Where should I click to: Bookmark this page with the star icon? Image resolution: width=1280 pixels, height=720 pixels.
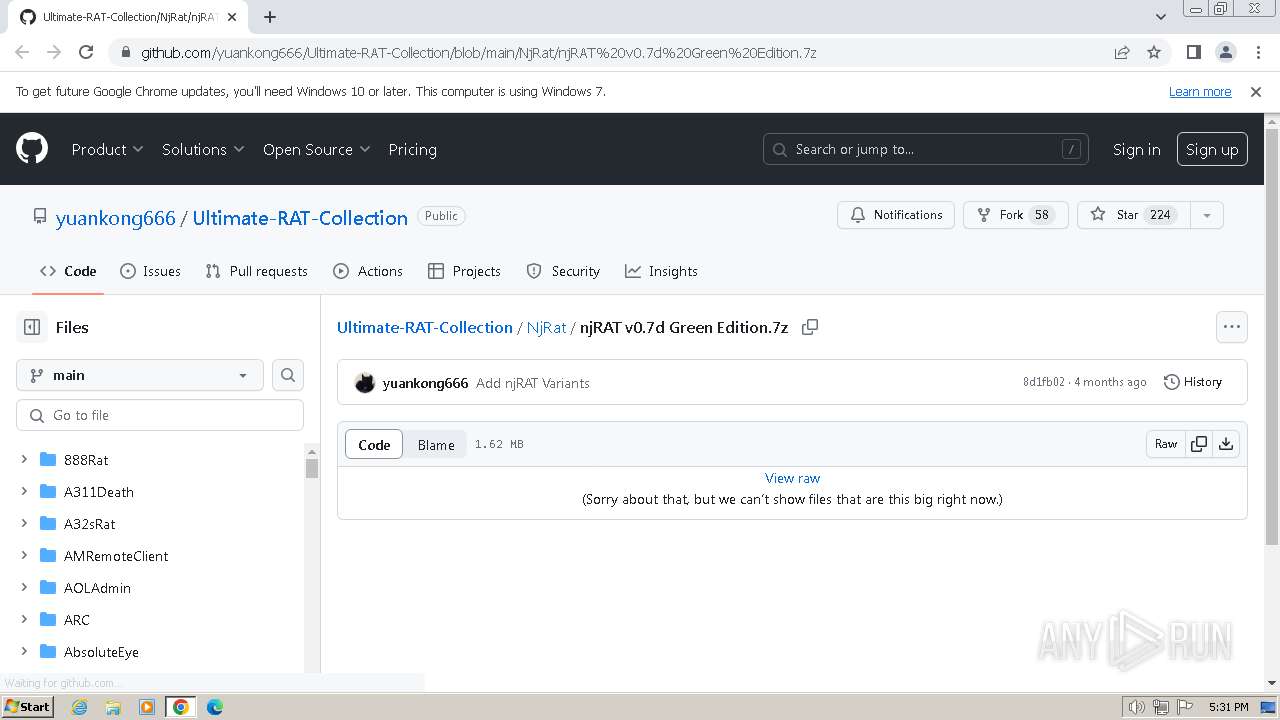tap(1154, 52)
